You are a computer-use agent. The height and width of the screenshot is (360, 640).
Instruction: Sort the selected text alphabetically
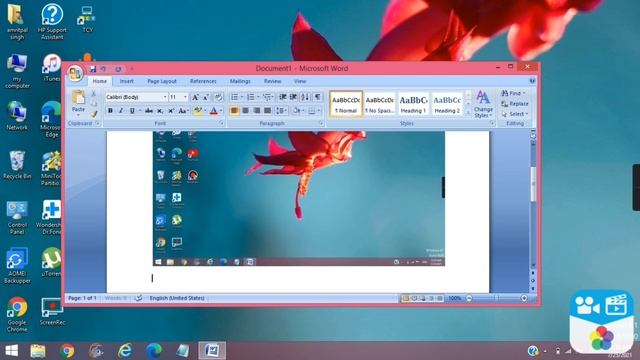305,97
